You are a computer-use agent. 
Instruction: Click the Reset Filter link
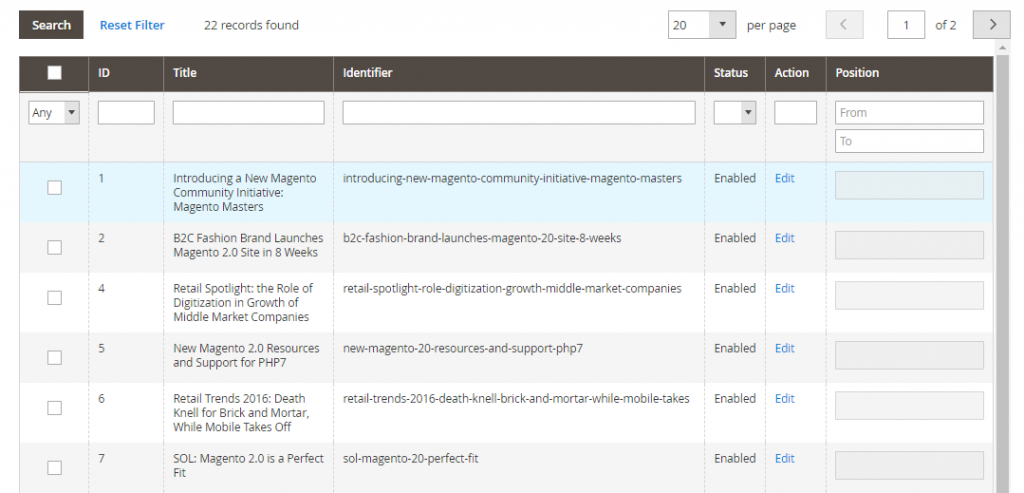[x=132, y=25]
